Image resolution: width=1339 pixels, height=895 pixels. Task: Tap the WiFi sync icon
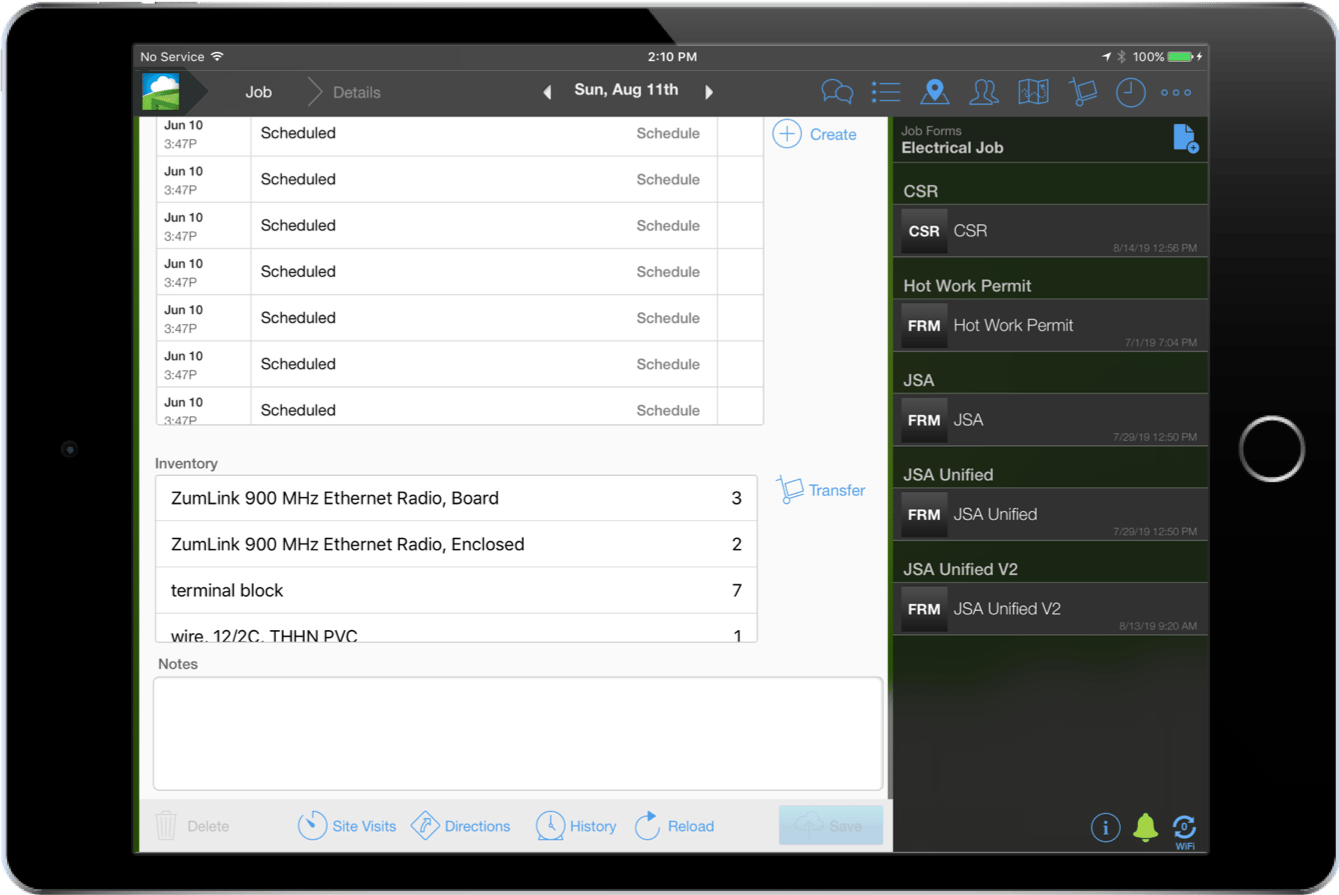[1184, 828]
